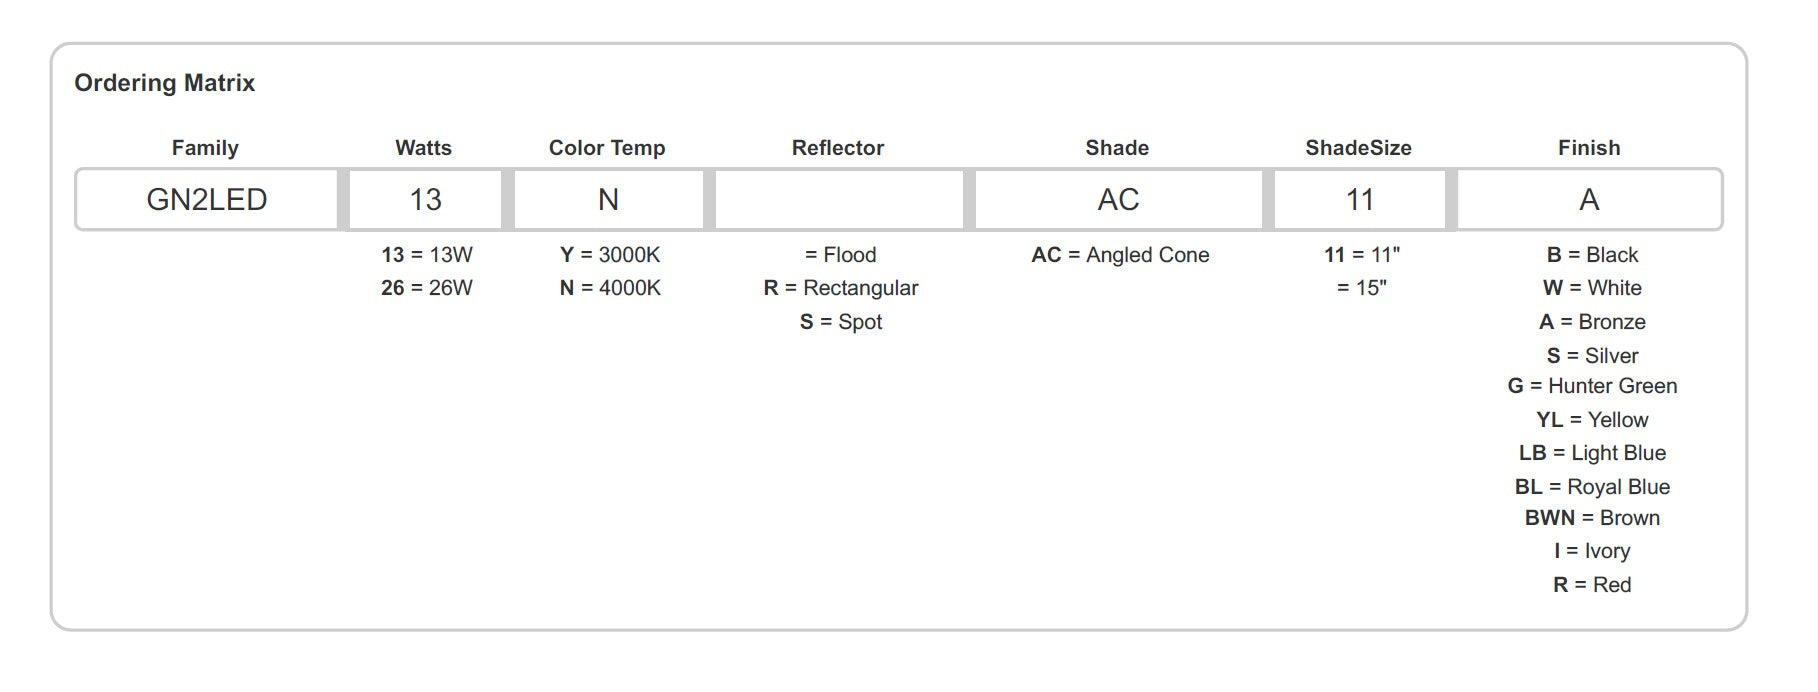Pick the Yellow finish option
This screenshot has height=692, width=1818.
tap(1592, 420)
